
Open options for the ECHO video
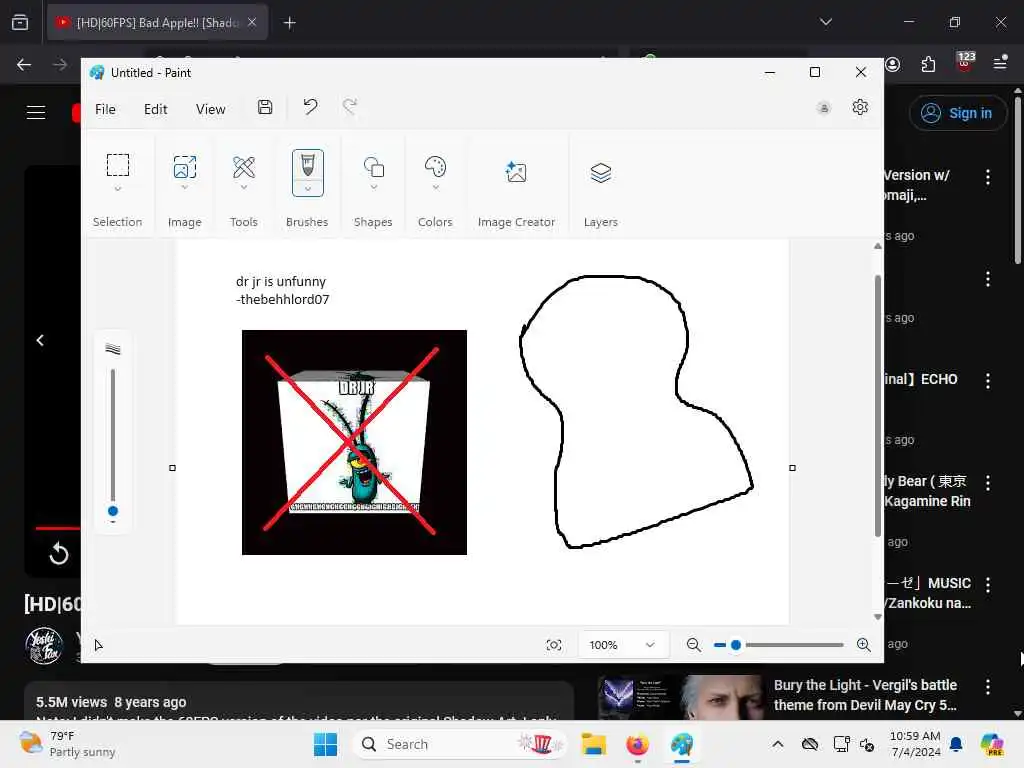pos(987,381)
